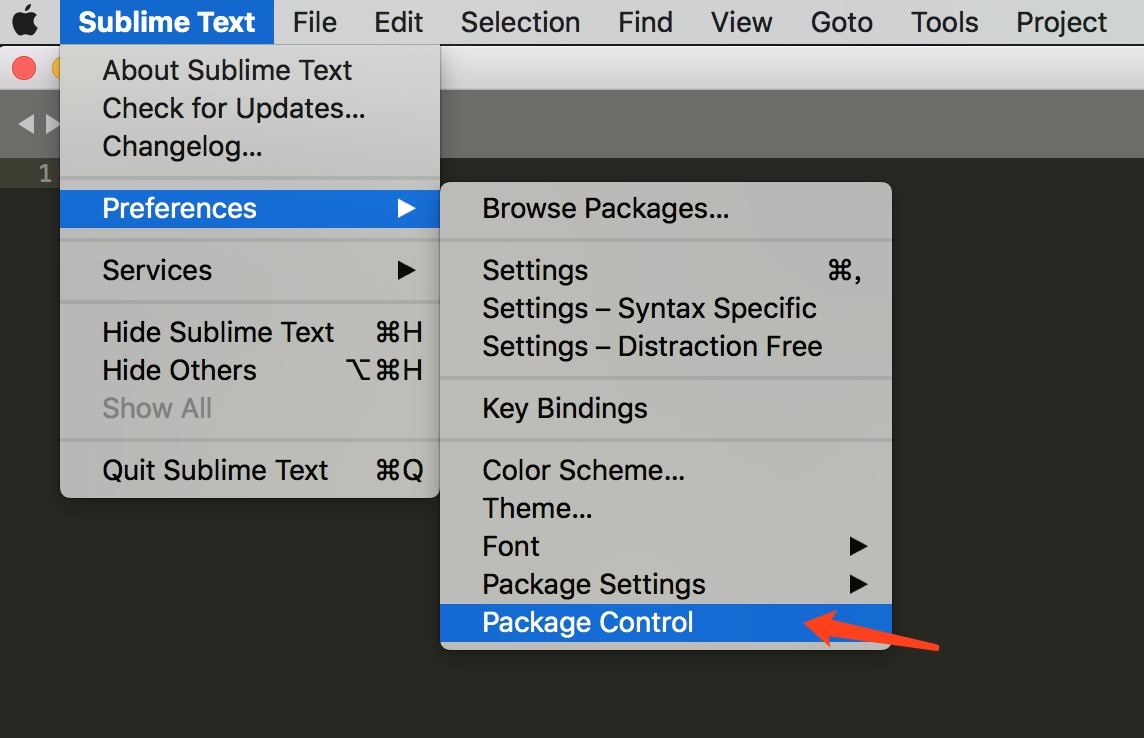Expand the Services submenu

250,271
